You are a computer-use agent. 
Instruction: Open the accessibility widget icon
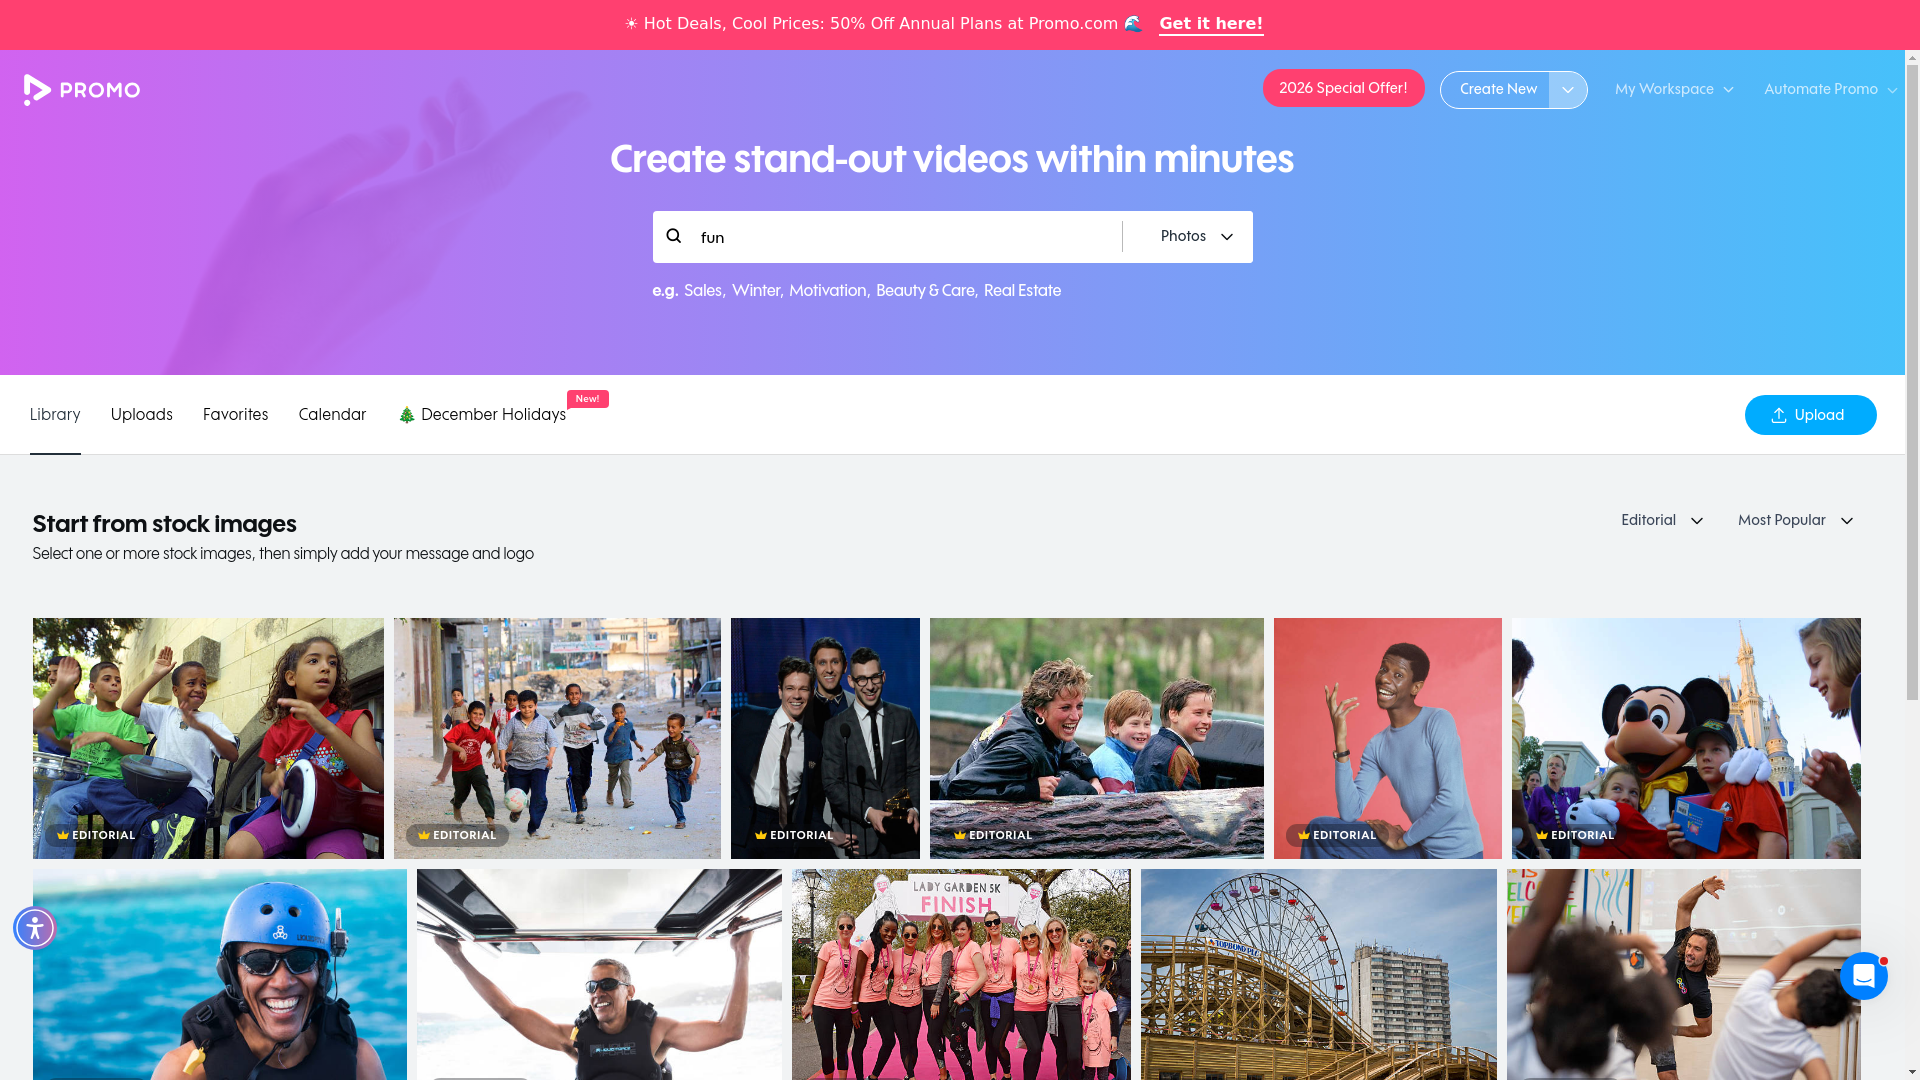tap(35, 928)
